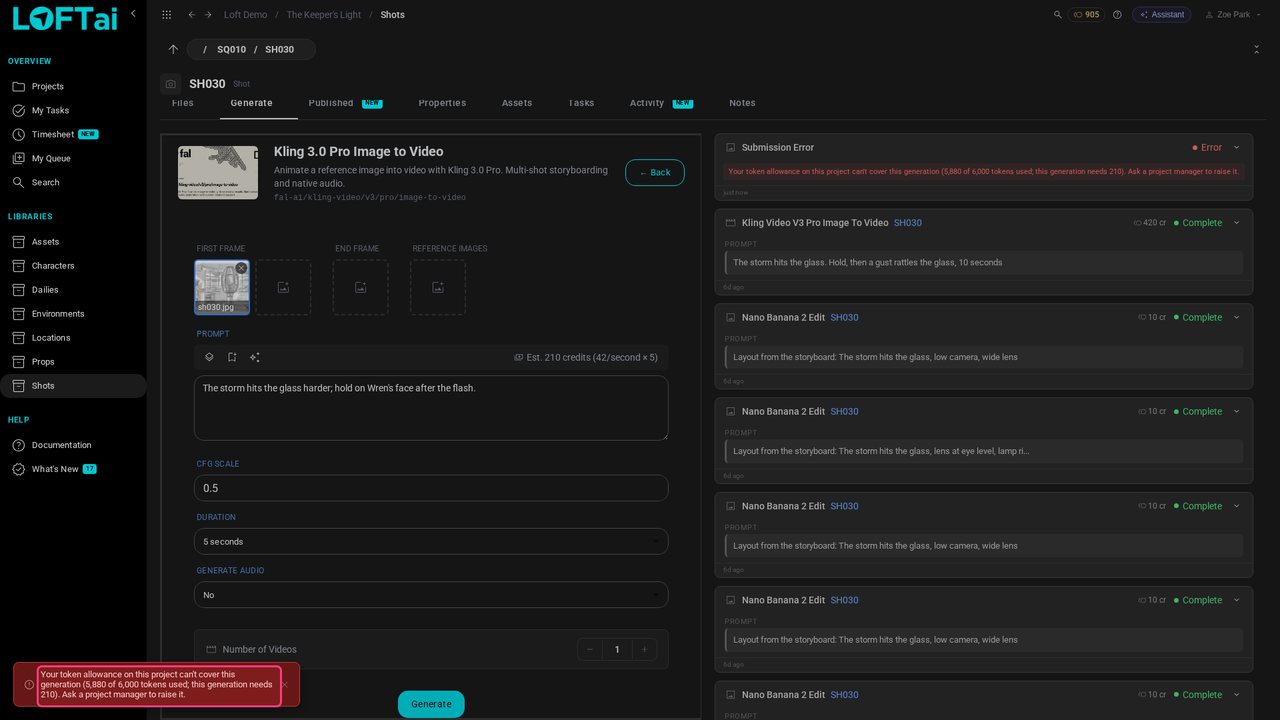
Task: Go forward with the right arrow icon
Action: [208, 15]
